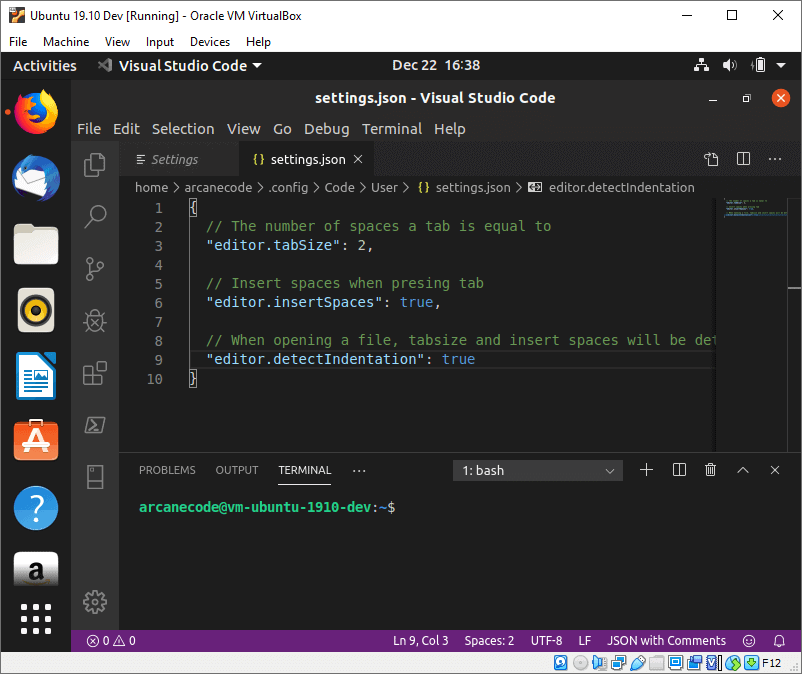
Task: Change language mode JSON with Comments
Action: (x=666, y=641)
